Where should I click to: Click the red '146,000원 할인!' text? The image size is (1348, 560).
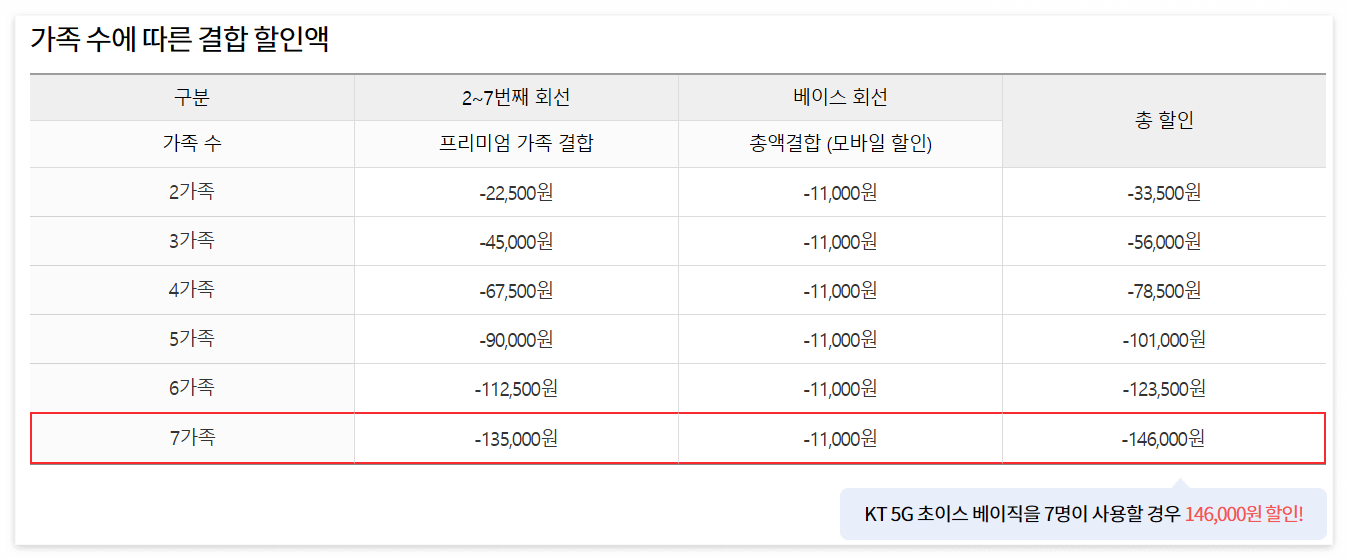[x=1244, y=514]
